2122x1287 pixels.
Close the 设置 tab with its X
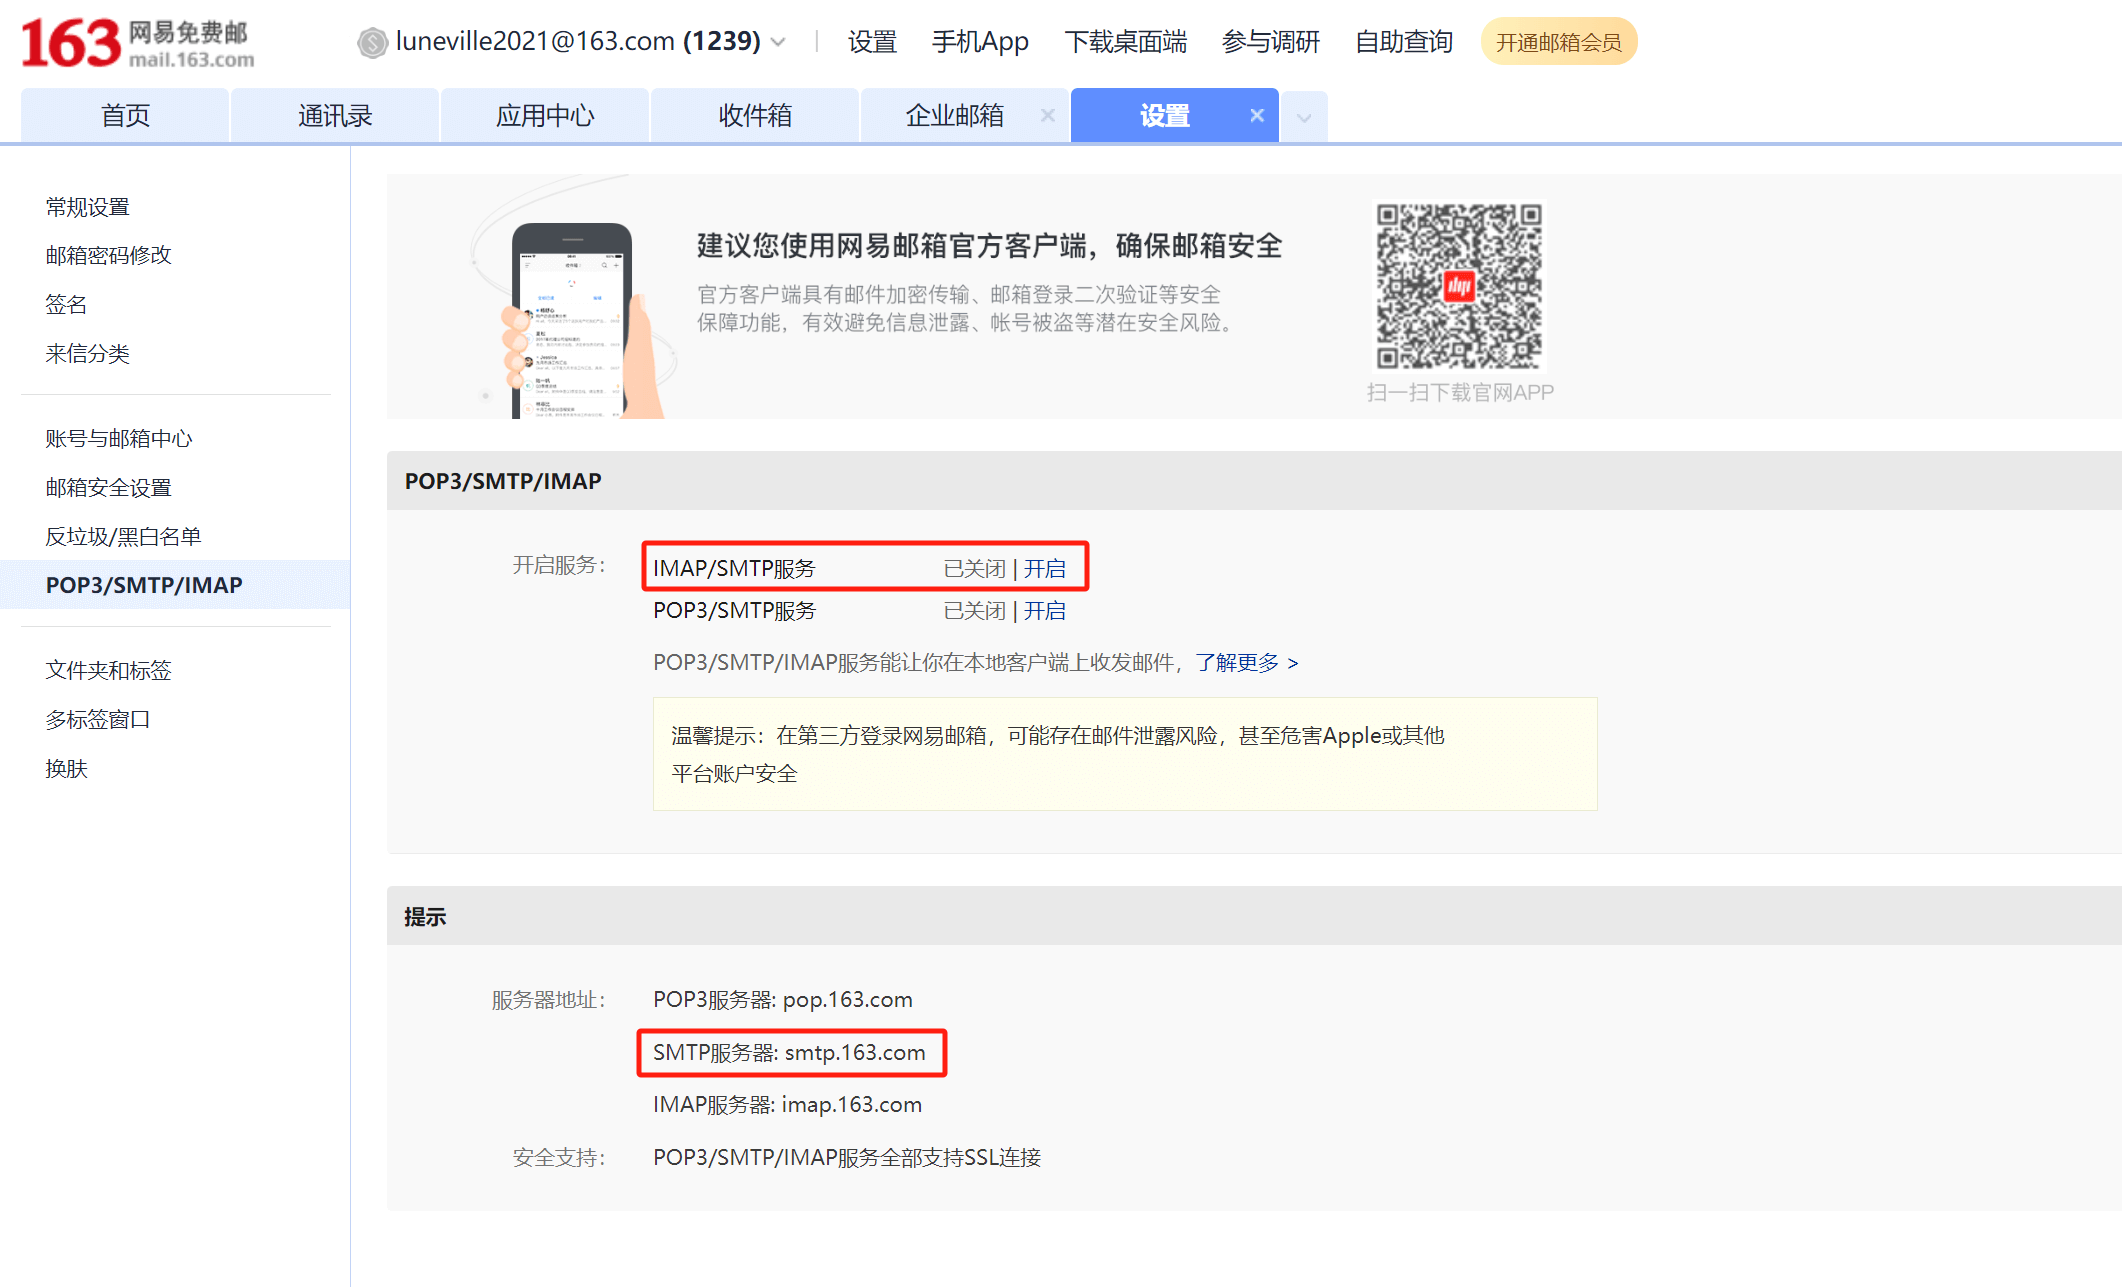(1257, 116)
